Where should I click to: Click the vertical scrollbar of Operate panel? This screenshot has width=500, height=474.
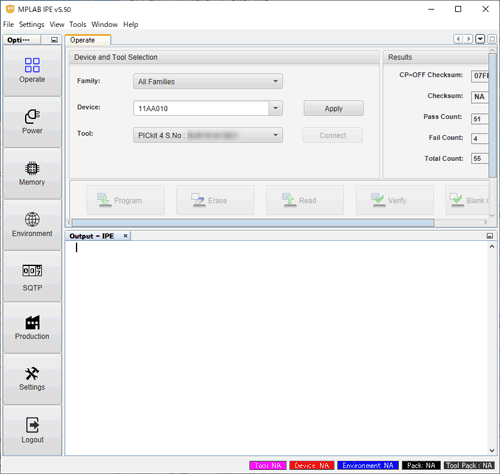coord(492,115)
